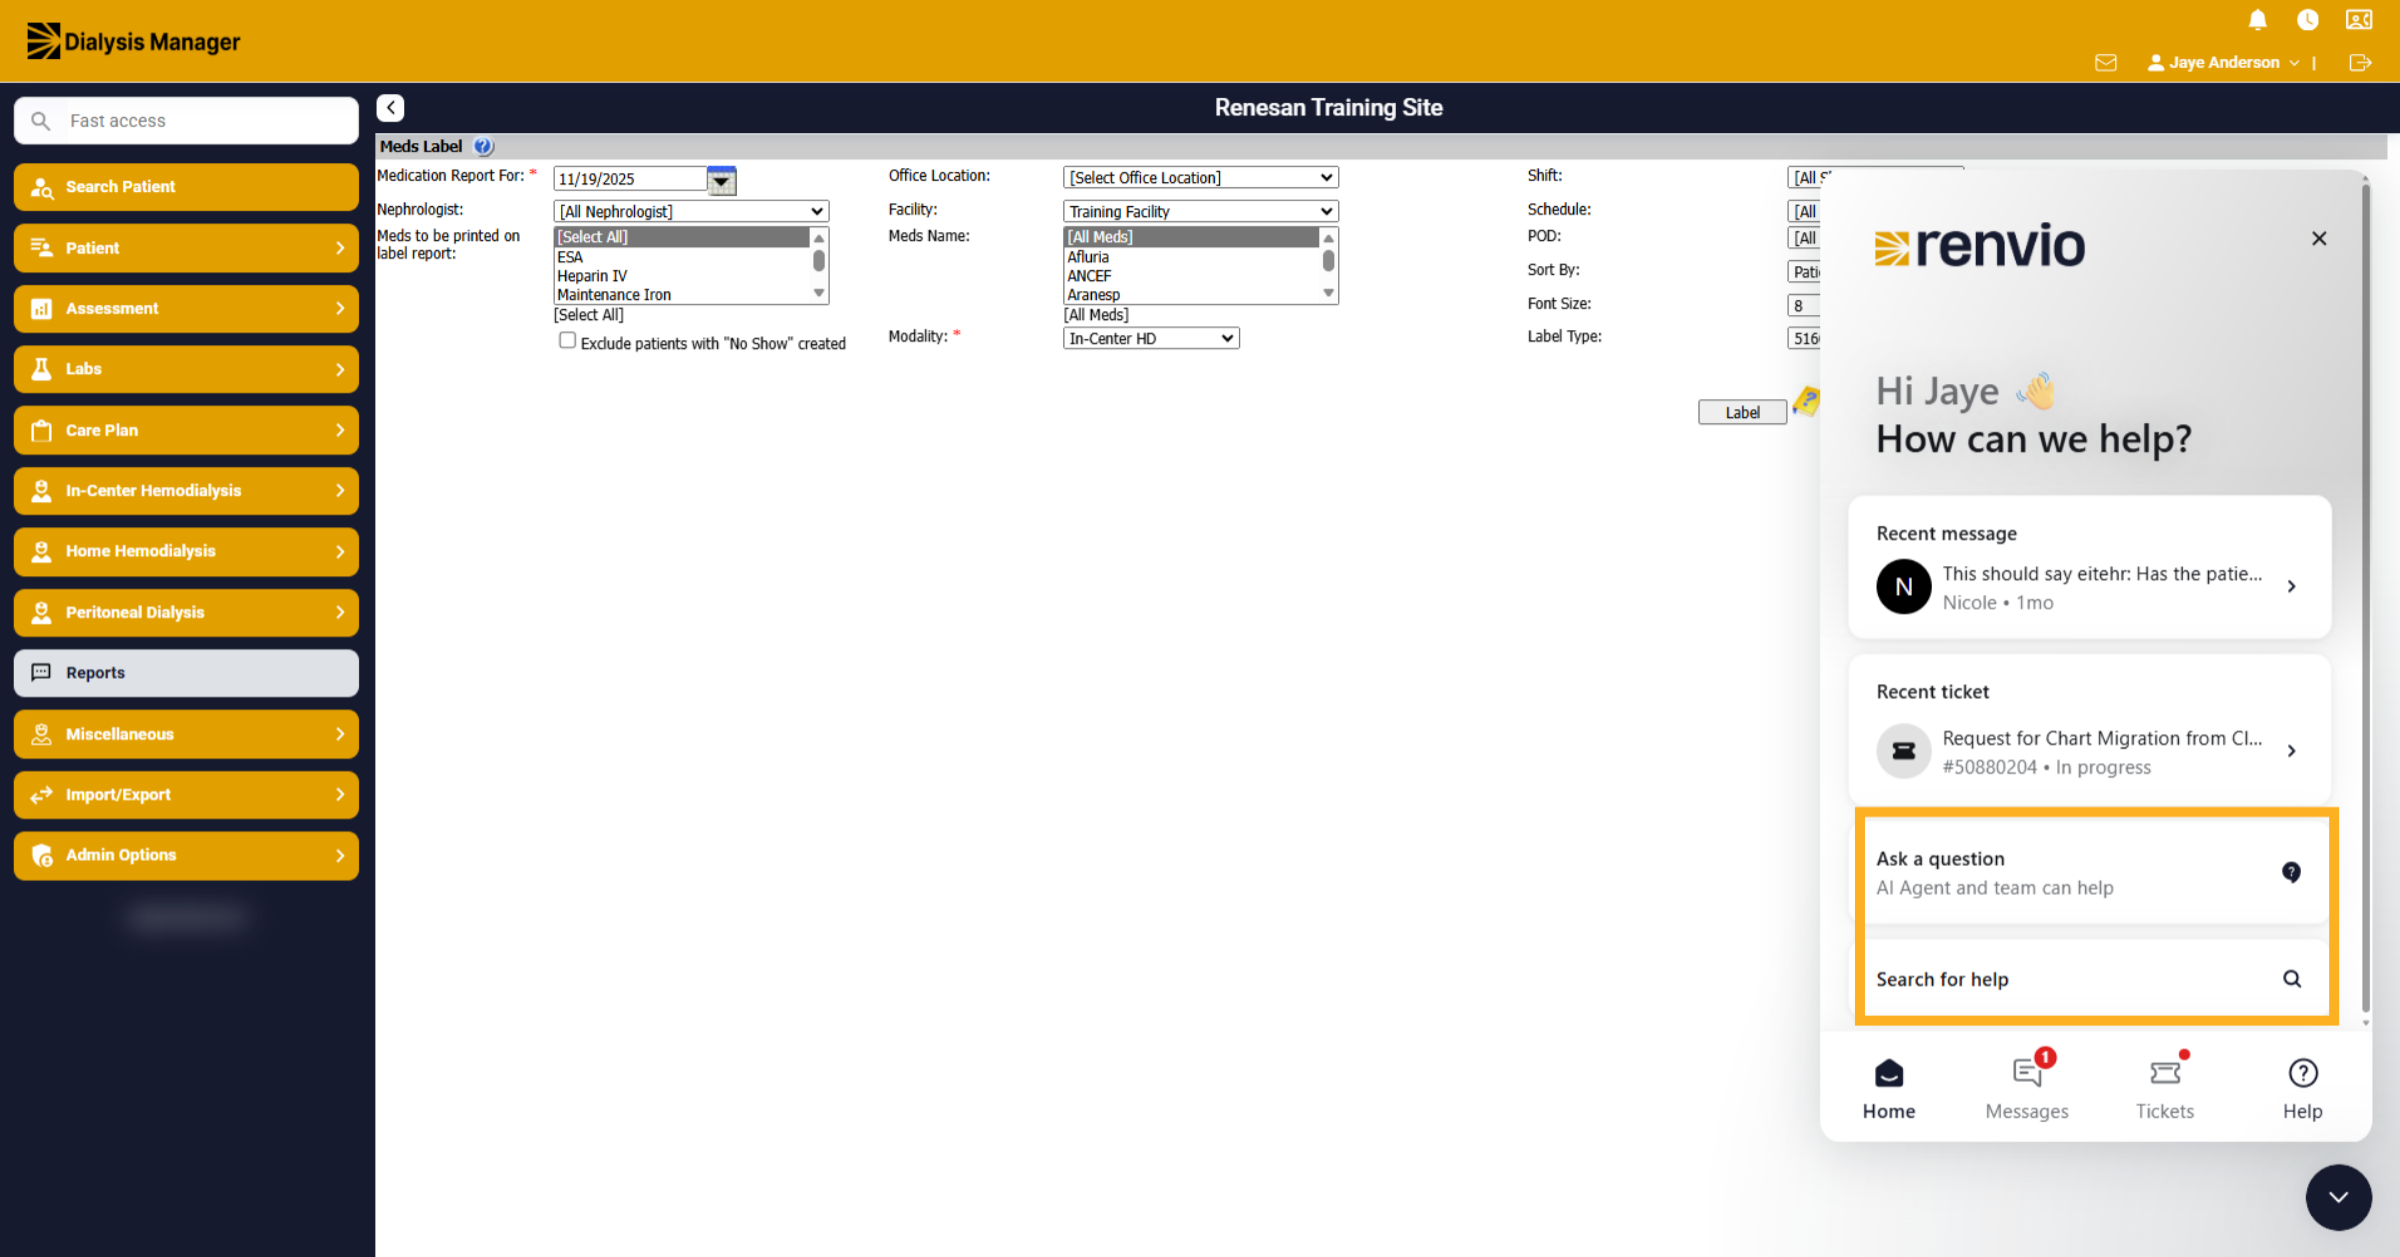Close the renvio help panel
Viewport: 2400px width, 1257px height.
point(2319,239)
